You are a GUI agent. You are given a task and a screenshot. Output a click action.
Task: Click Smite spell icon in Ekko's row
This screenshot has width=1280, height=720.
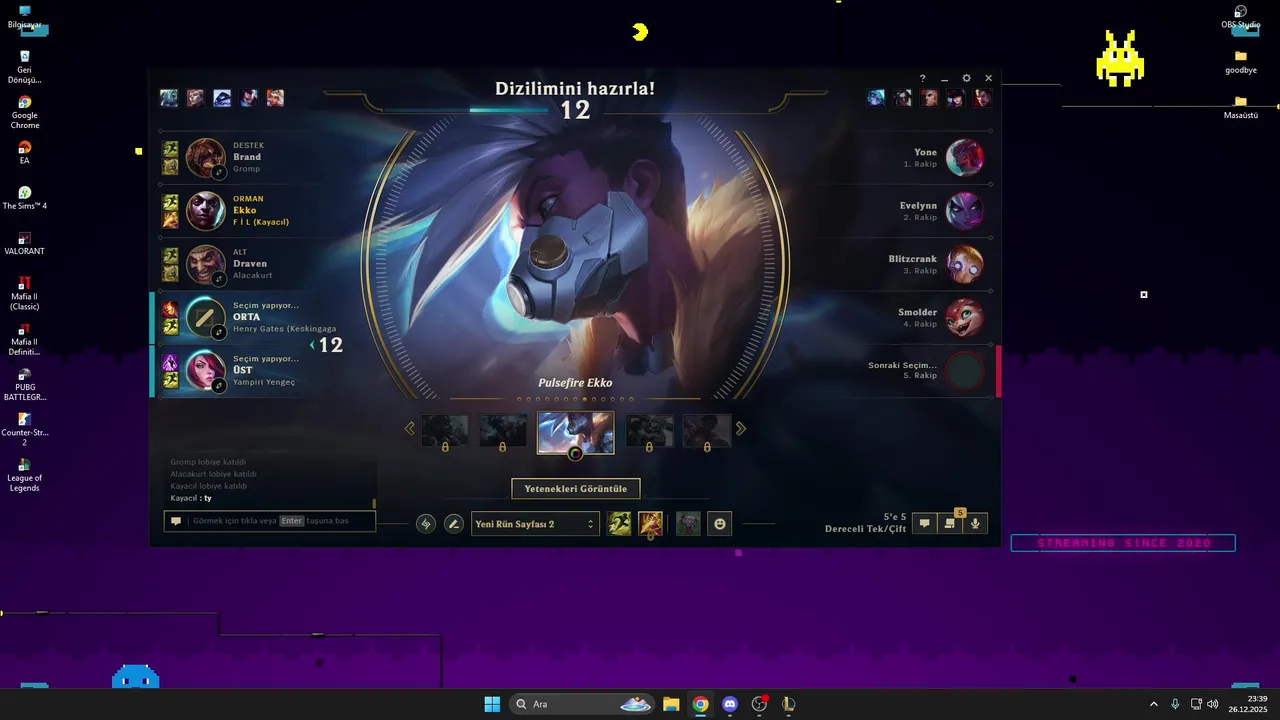(171, 219)
